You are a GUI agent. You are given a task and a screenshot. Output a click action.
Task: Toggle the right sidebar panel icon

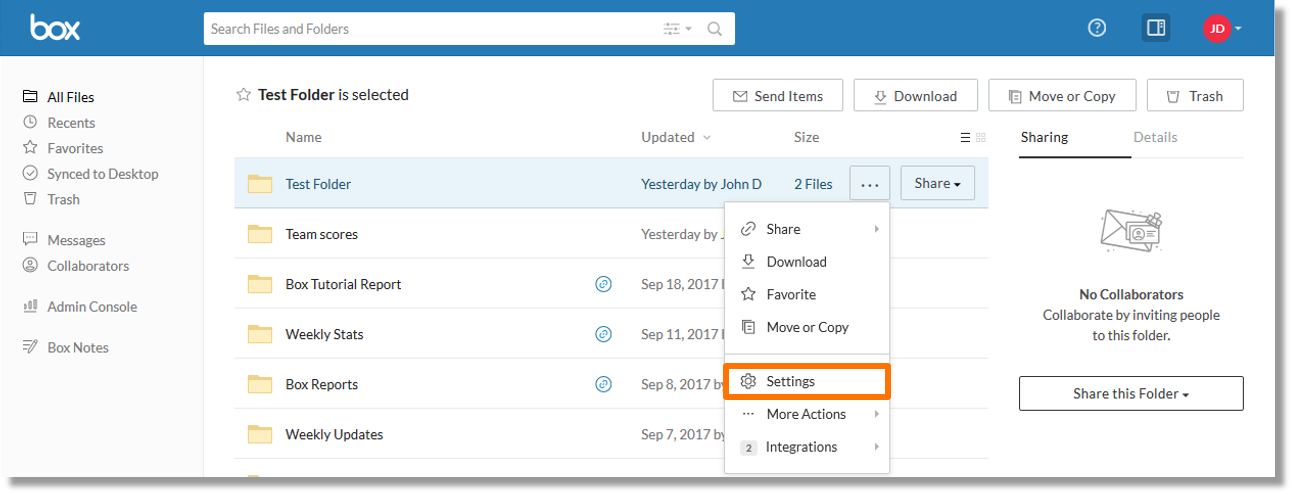[x=1156, y=28]
